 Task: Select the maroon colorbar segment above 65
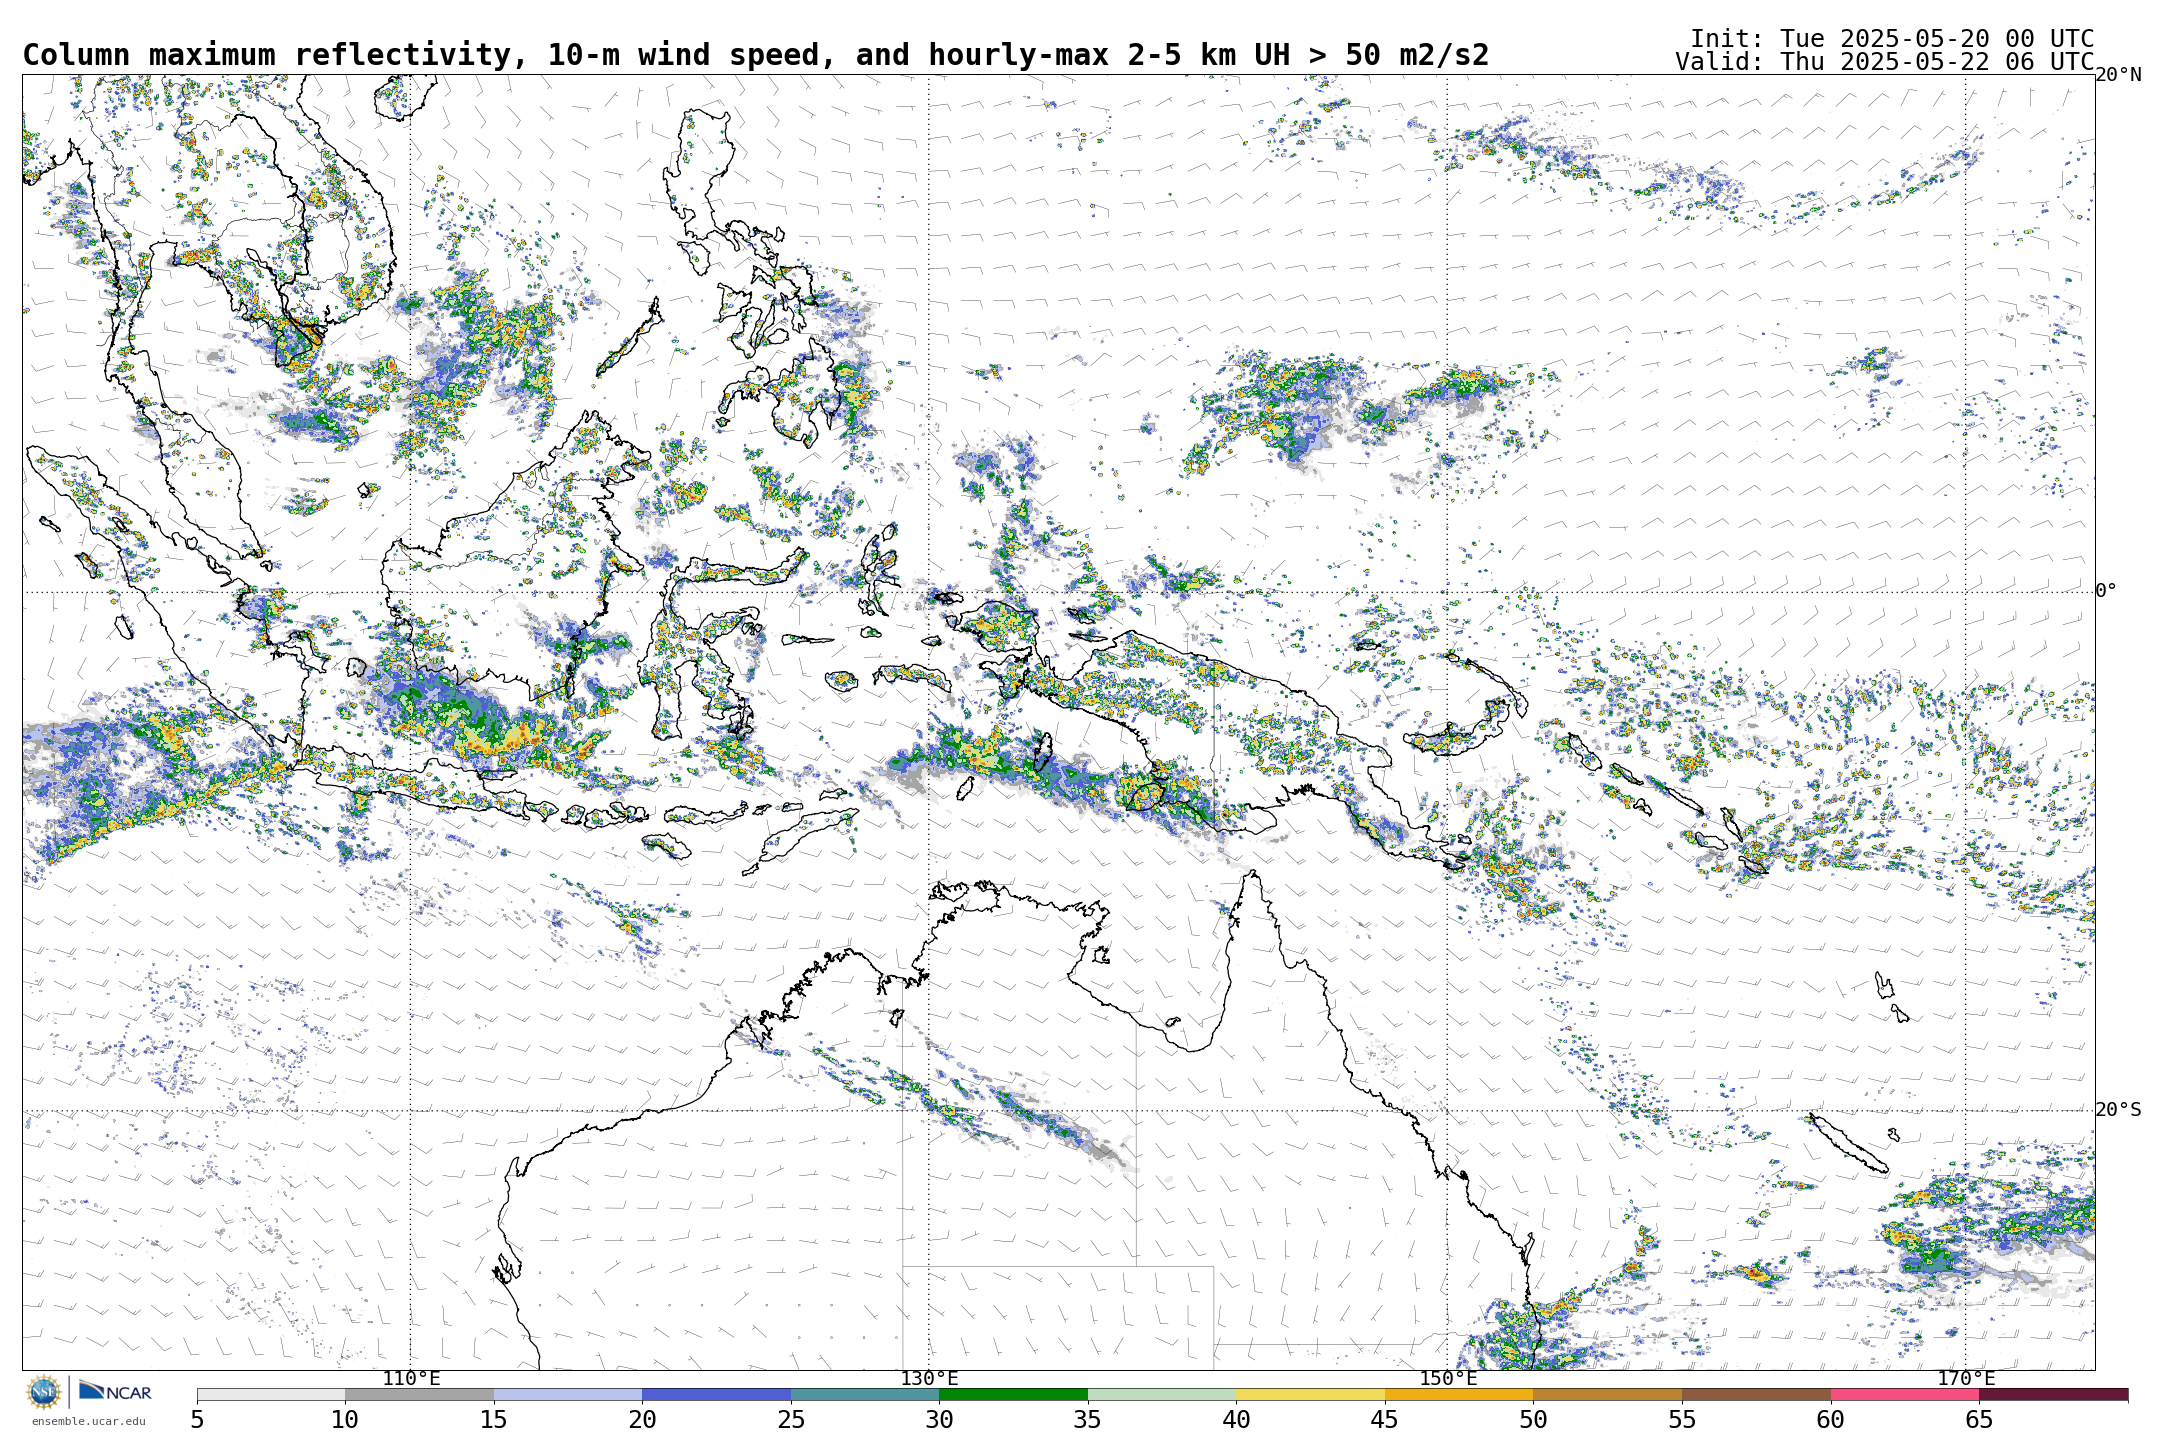(x=2053, y=1394)
